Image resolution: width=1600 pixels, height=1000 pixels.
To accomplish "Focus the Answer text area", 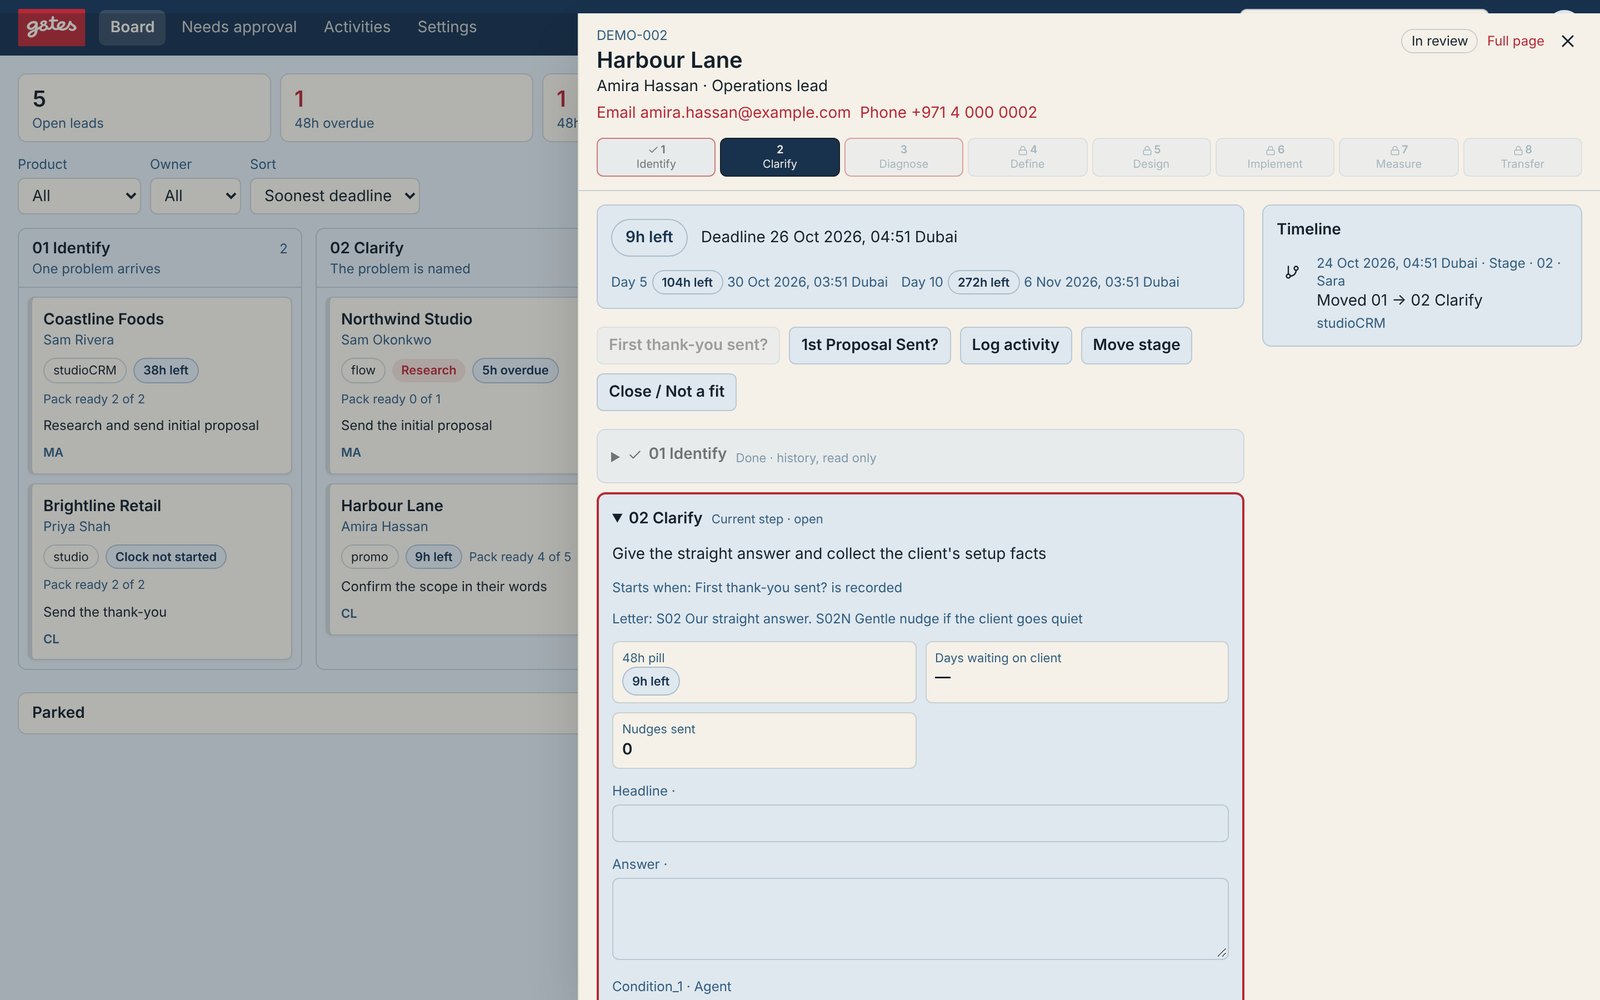I will pos(920,919).
